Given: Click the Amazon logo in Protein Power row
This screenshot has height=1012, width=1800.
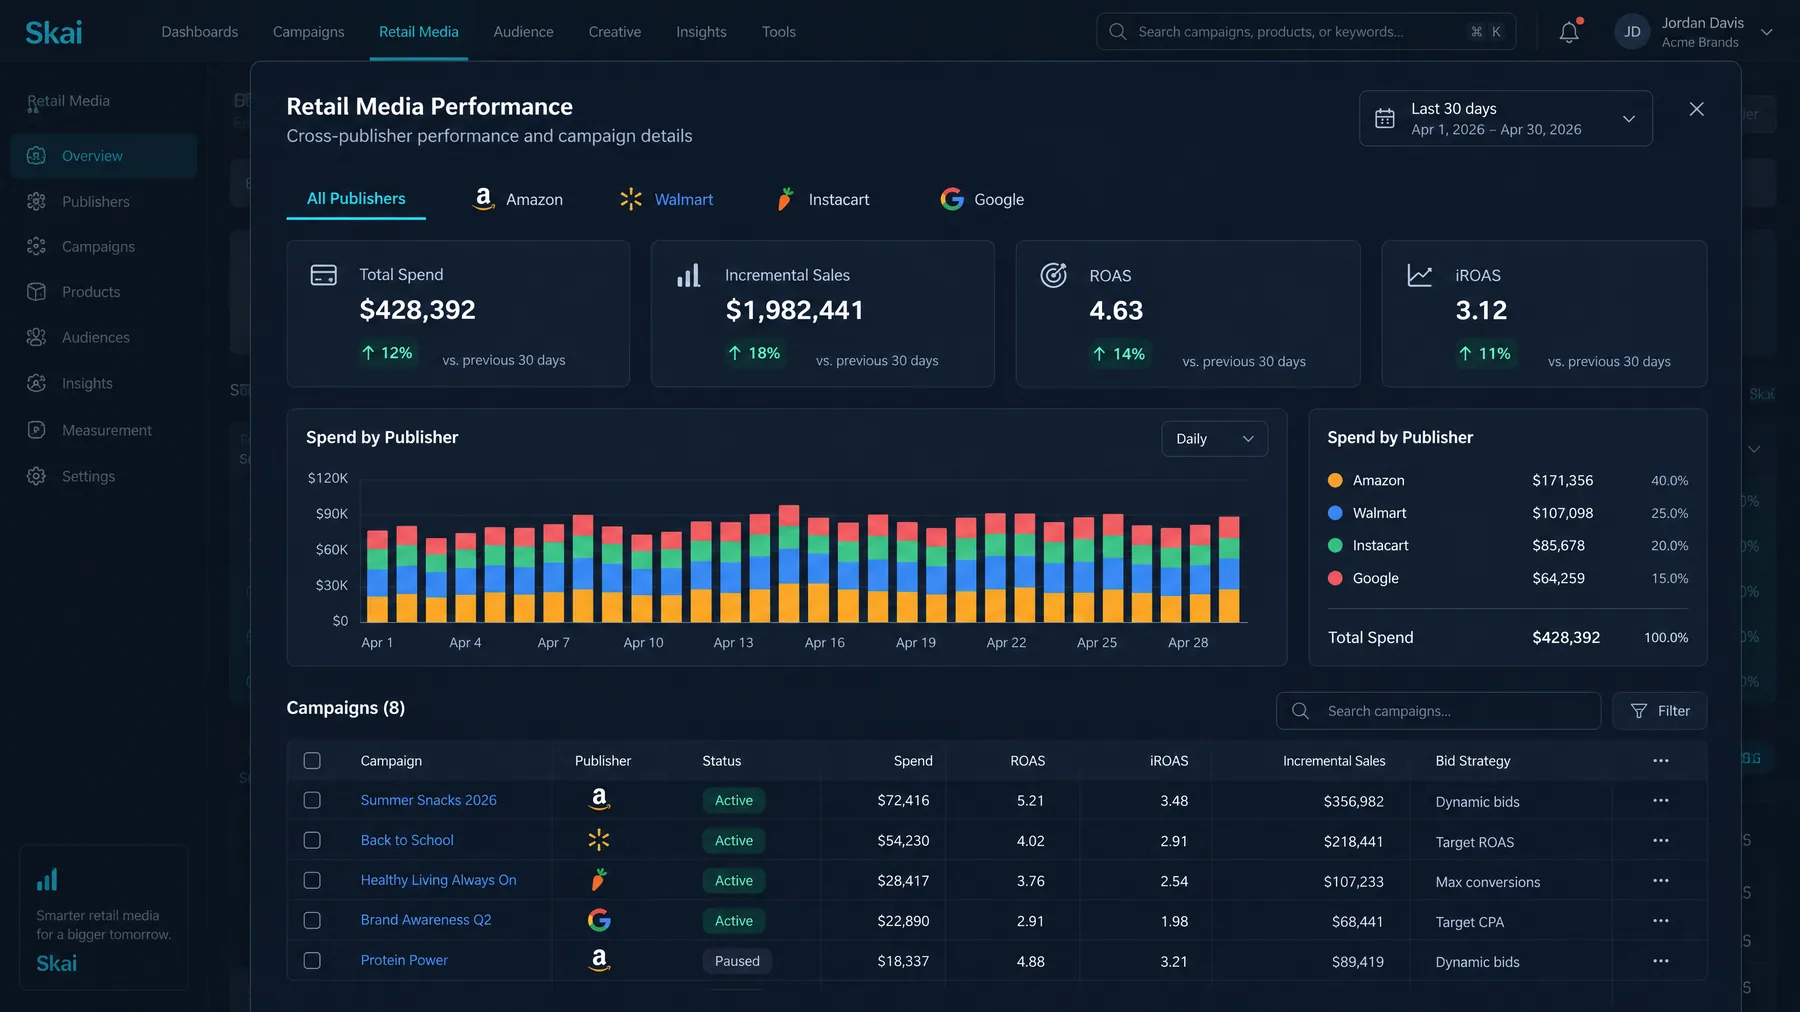Looking at the screenshot, I should pos(599,960).
